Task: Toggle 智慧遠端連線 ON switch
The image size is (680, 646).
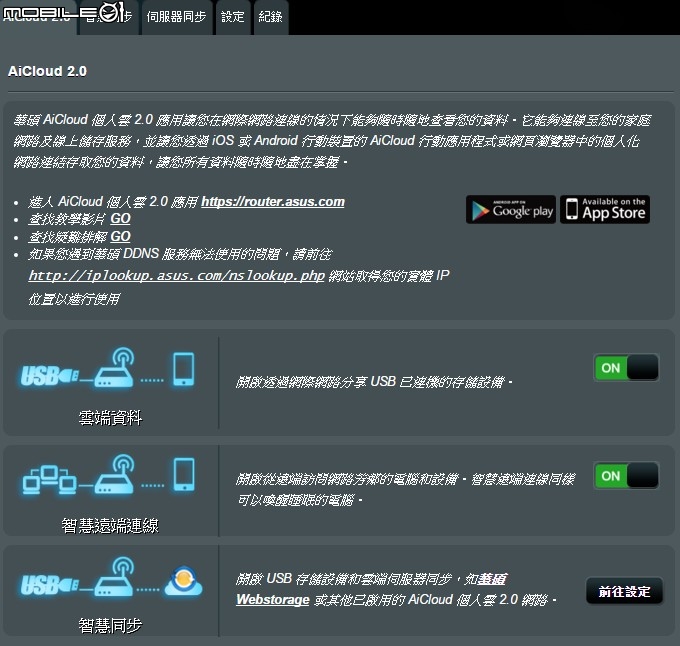Action: (x=626, y=476)
